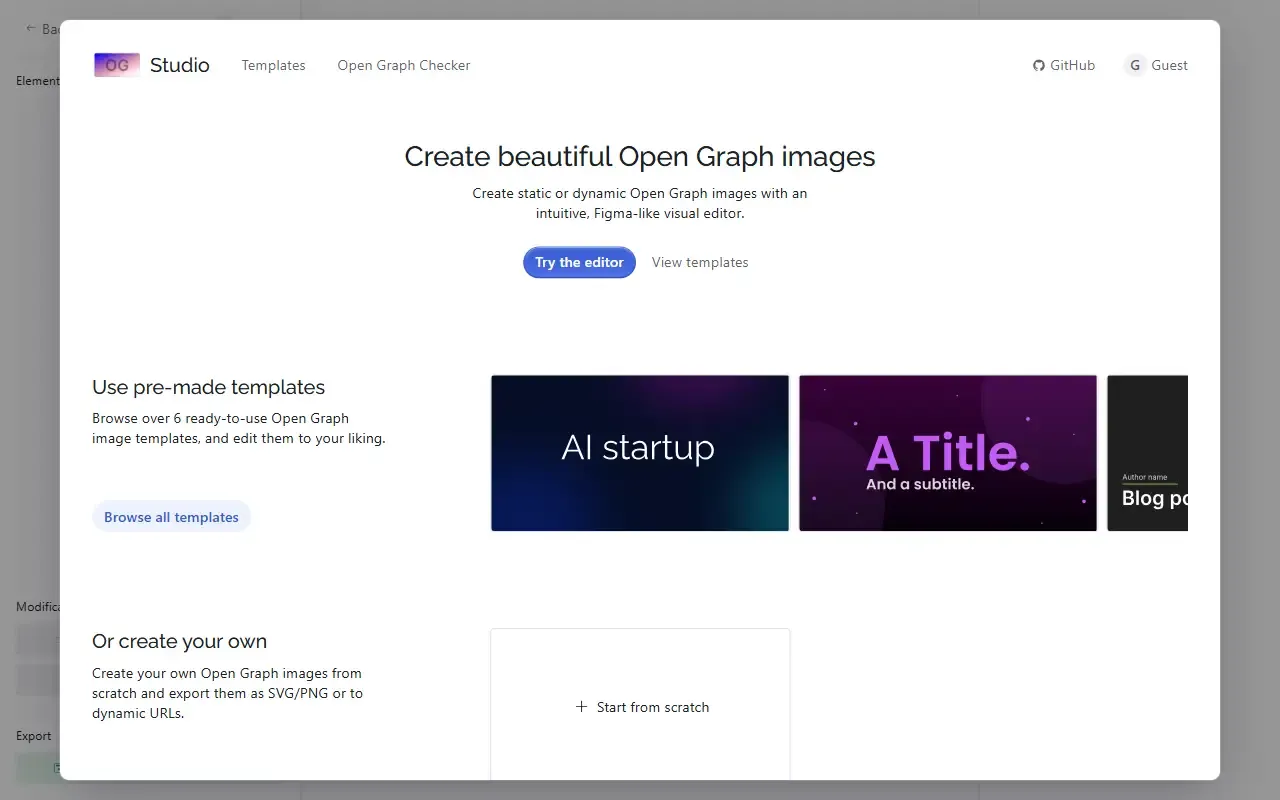Click the Try the editor button
The image size is (1280, 800).
point(579,262)
